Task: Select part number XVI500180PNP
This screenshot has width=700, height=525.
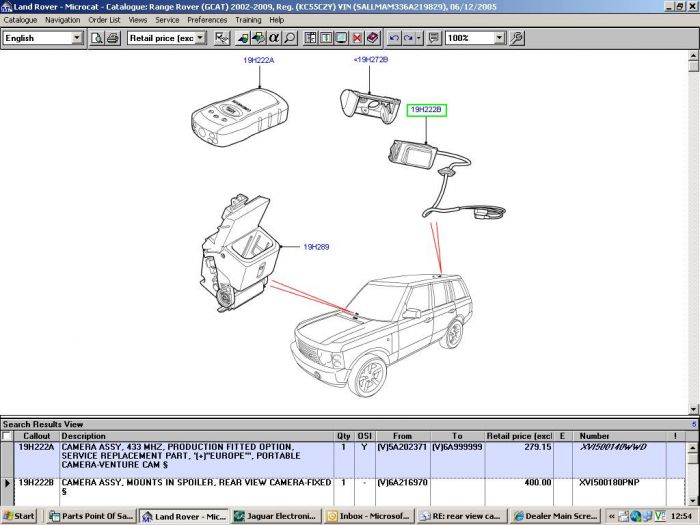Action: (609, 483)
